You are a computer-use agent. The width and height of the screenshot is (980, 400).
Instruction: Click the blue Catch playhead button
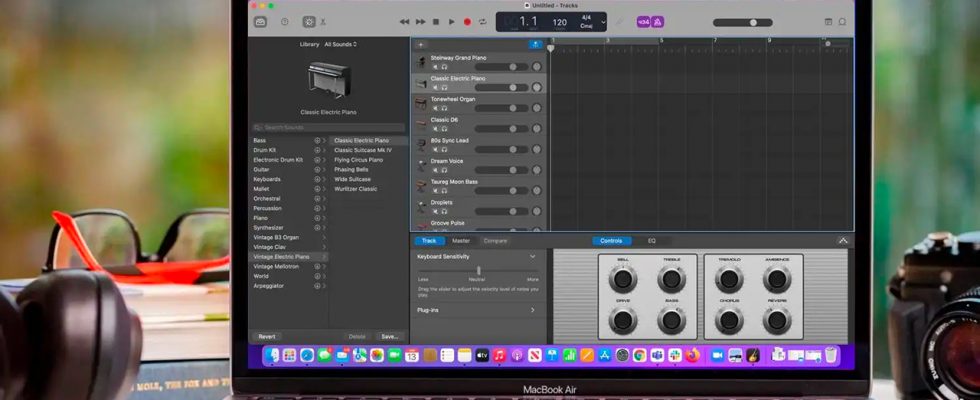coord(536,44)
